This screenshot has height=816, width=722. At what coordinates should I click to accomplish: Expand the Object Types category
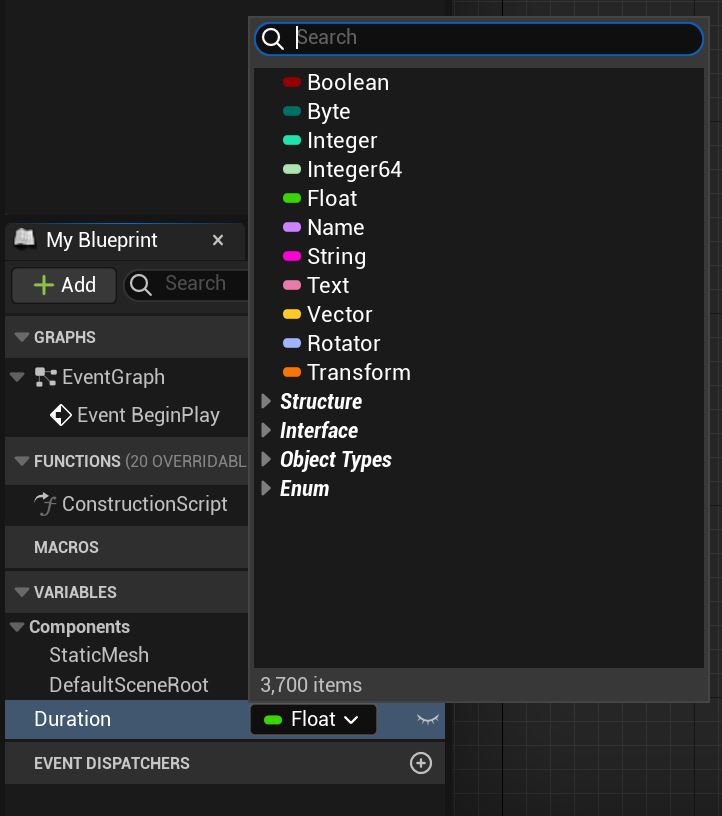tap(266, 459)
